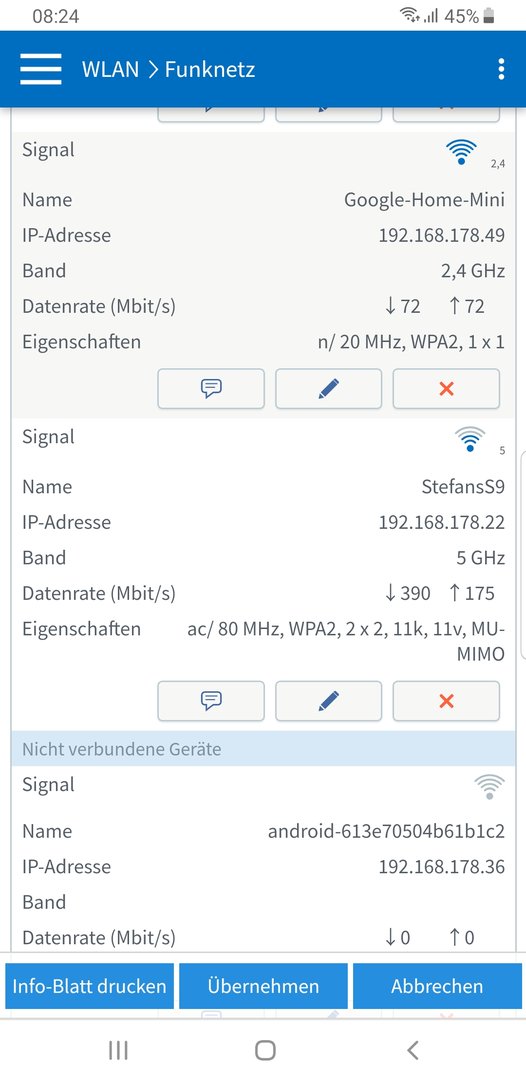Open the hamburger navigation menu
Screen dimensions: 526x1080
click(41, 69)
